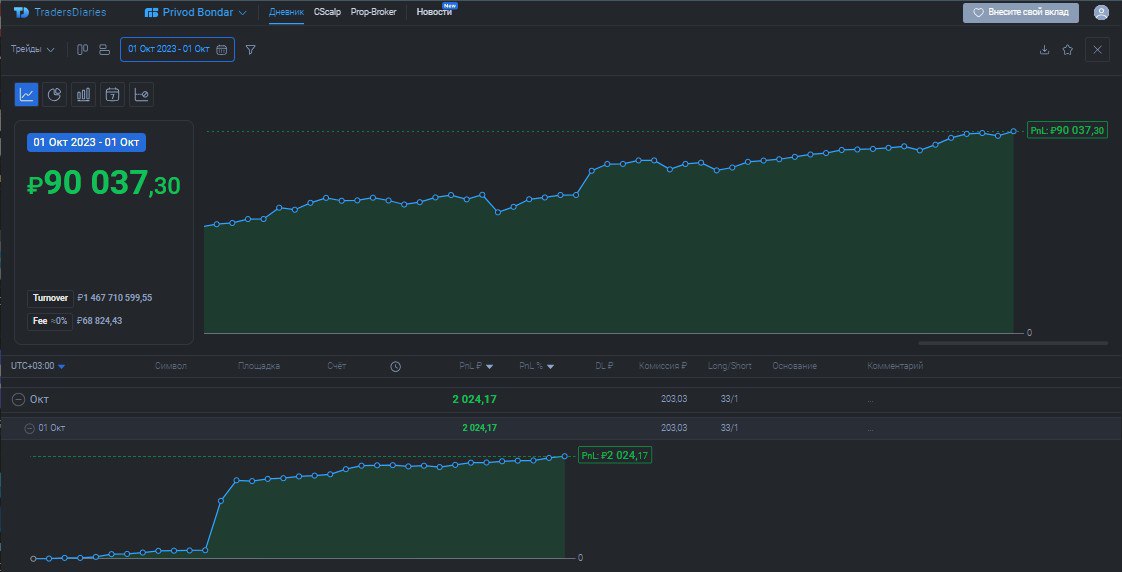This screenshot has height=572, width=1122.
Task: Click the ₽90 037,30 total PnL value
Action: pos(104,184)
